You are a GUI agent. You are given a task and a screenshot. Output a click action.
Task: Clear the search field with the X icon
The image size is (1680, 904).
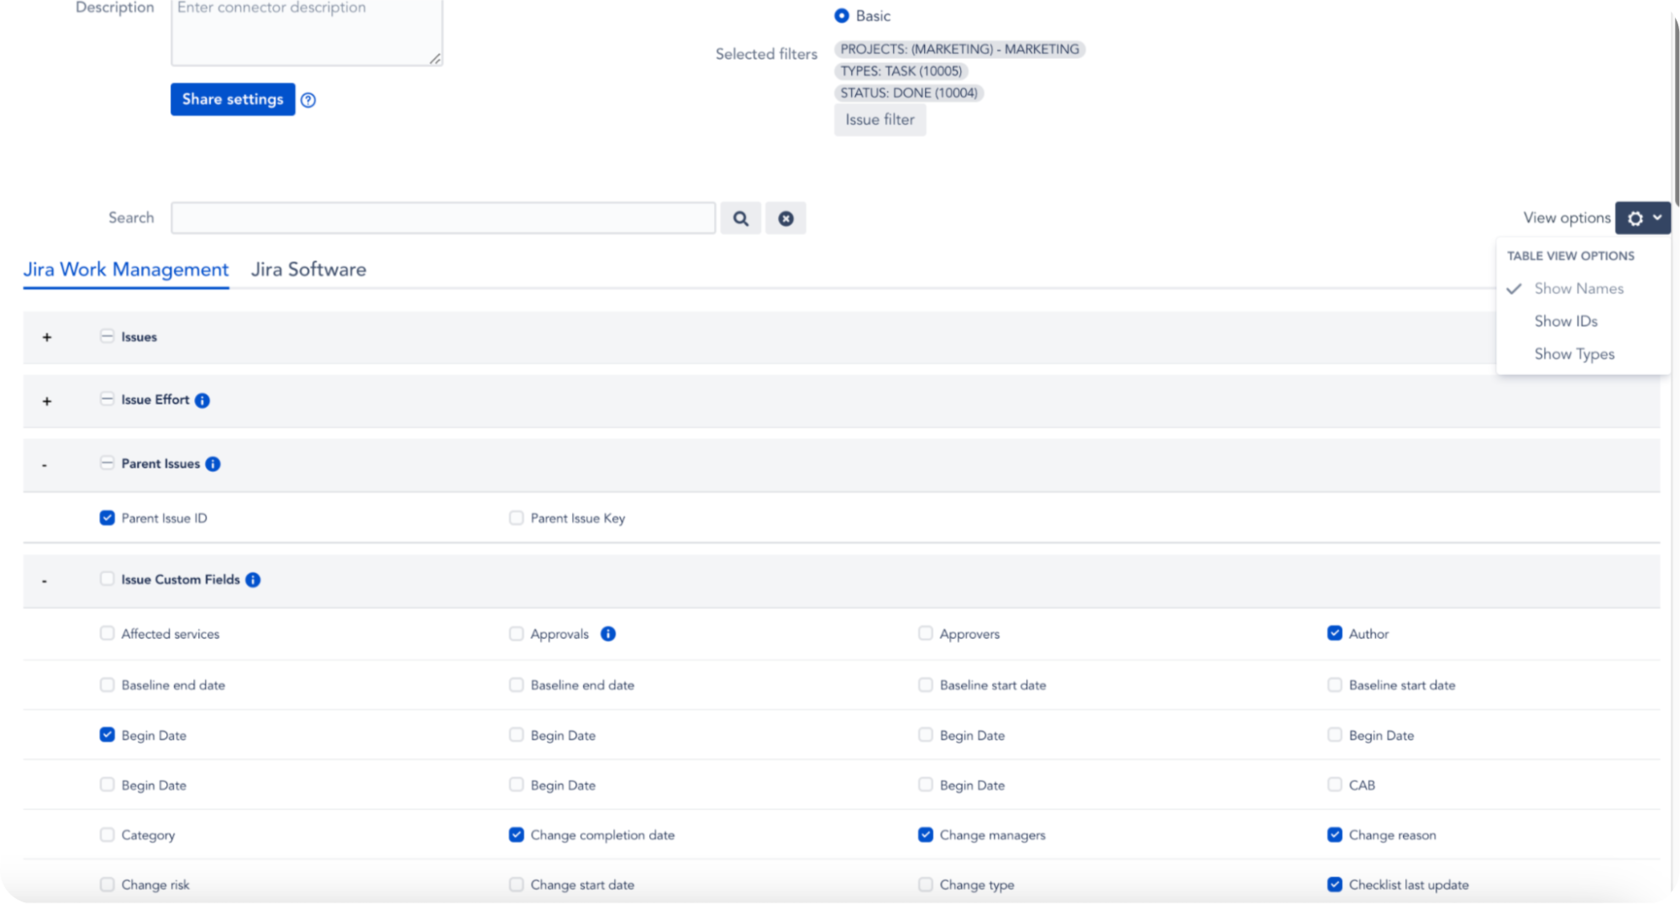click(786, 218)
